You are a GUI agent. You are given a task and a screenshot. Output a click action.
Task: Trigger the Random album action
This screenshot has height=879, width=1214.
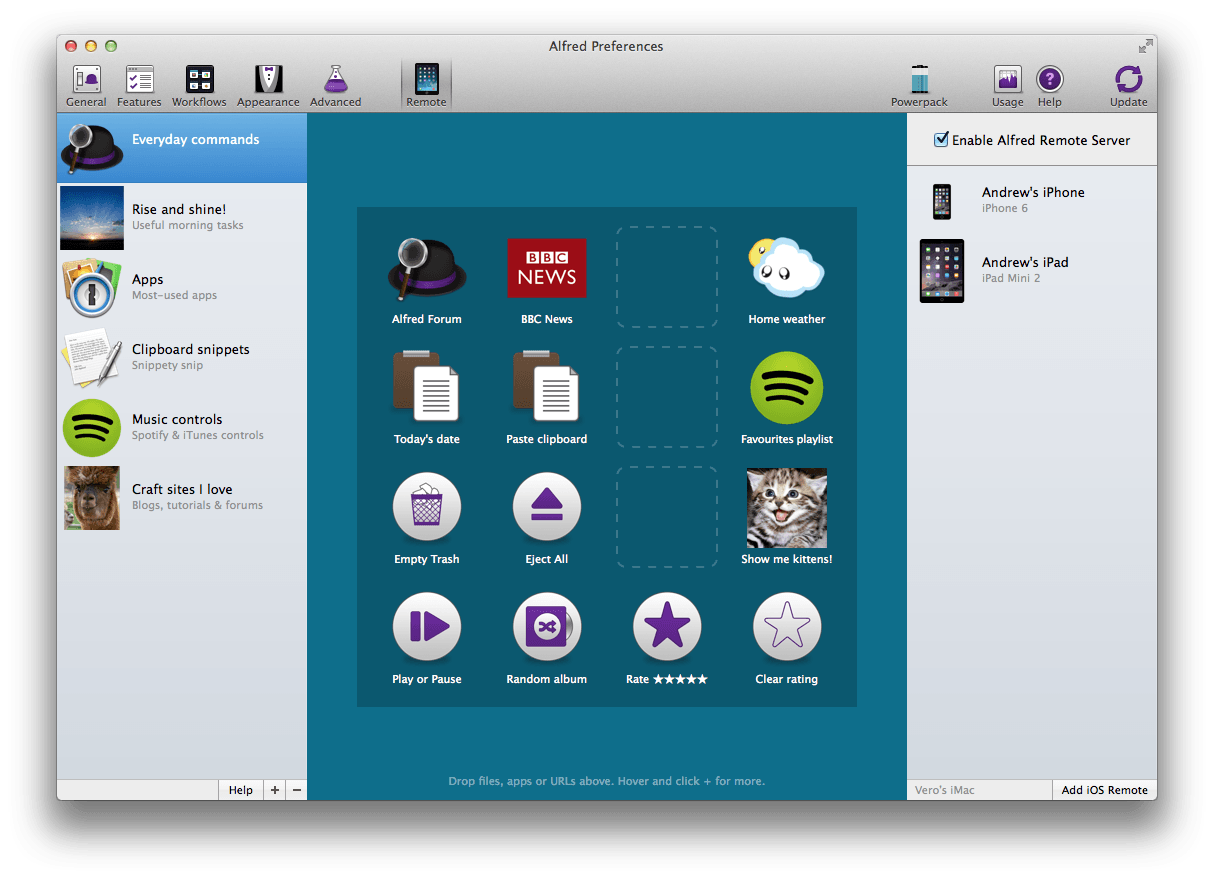(547, 627)
